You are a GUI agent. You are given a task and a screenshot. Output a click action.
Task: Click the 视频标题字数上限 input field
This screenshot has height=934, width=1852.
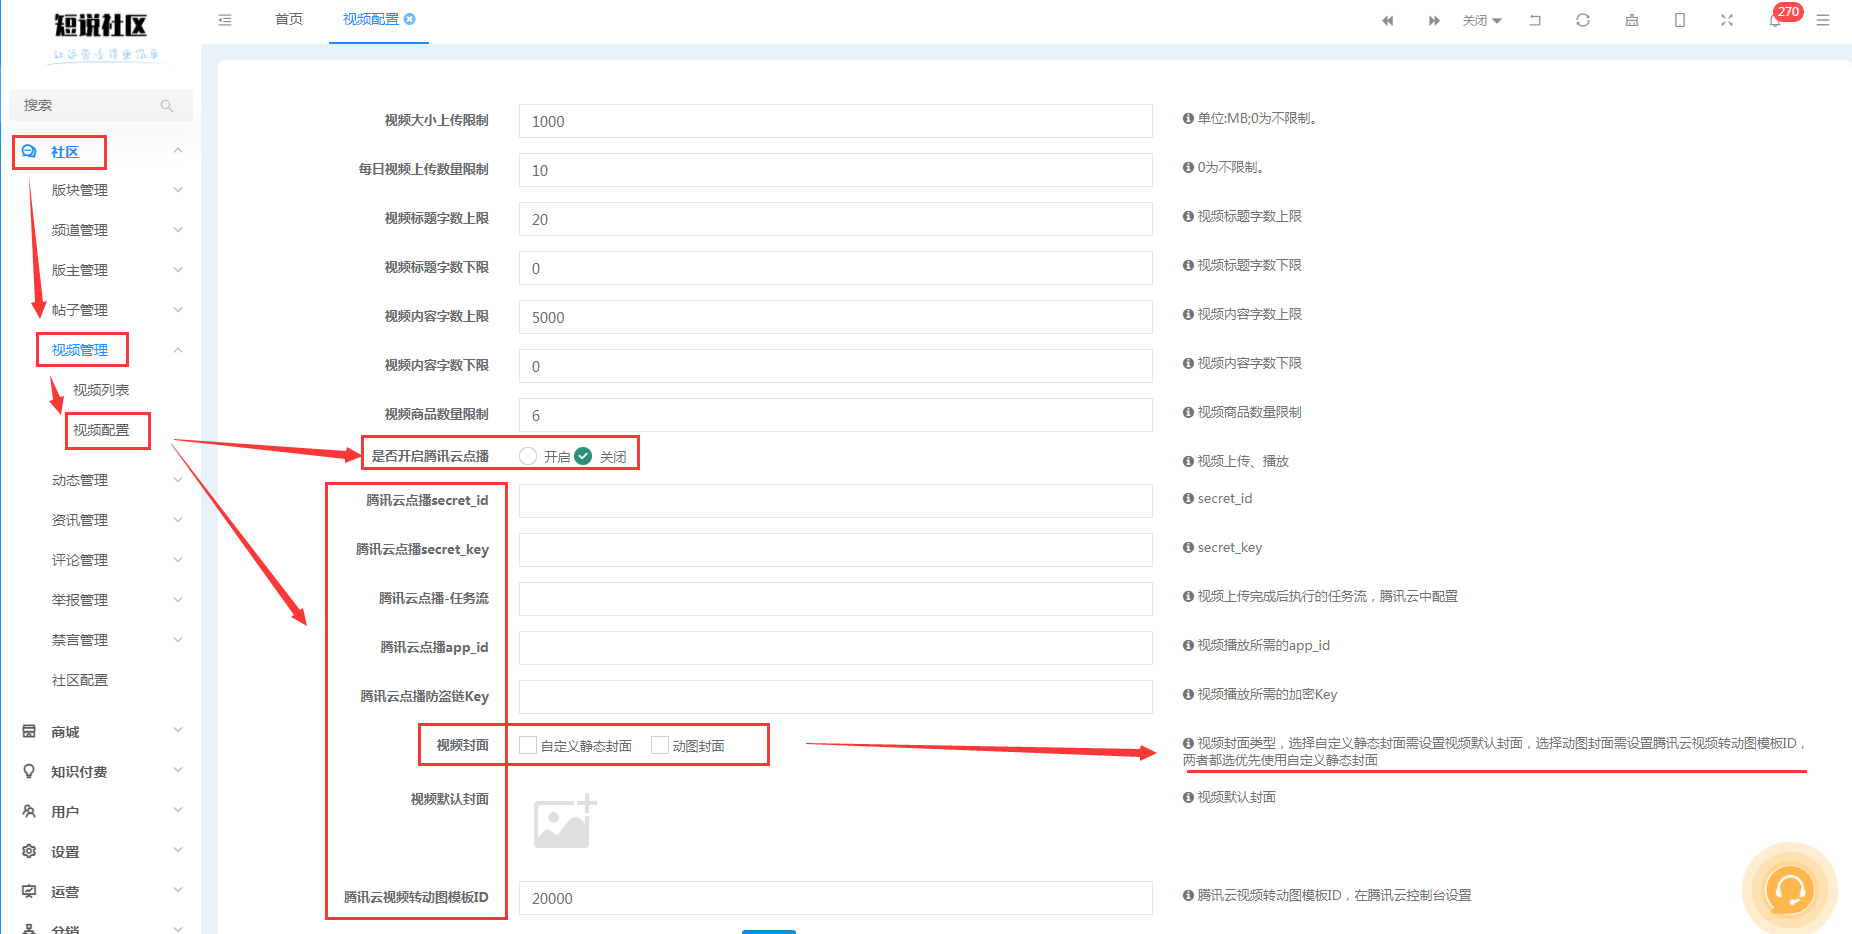(835, 219)
